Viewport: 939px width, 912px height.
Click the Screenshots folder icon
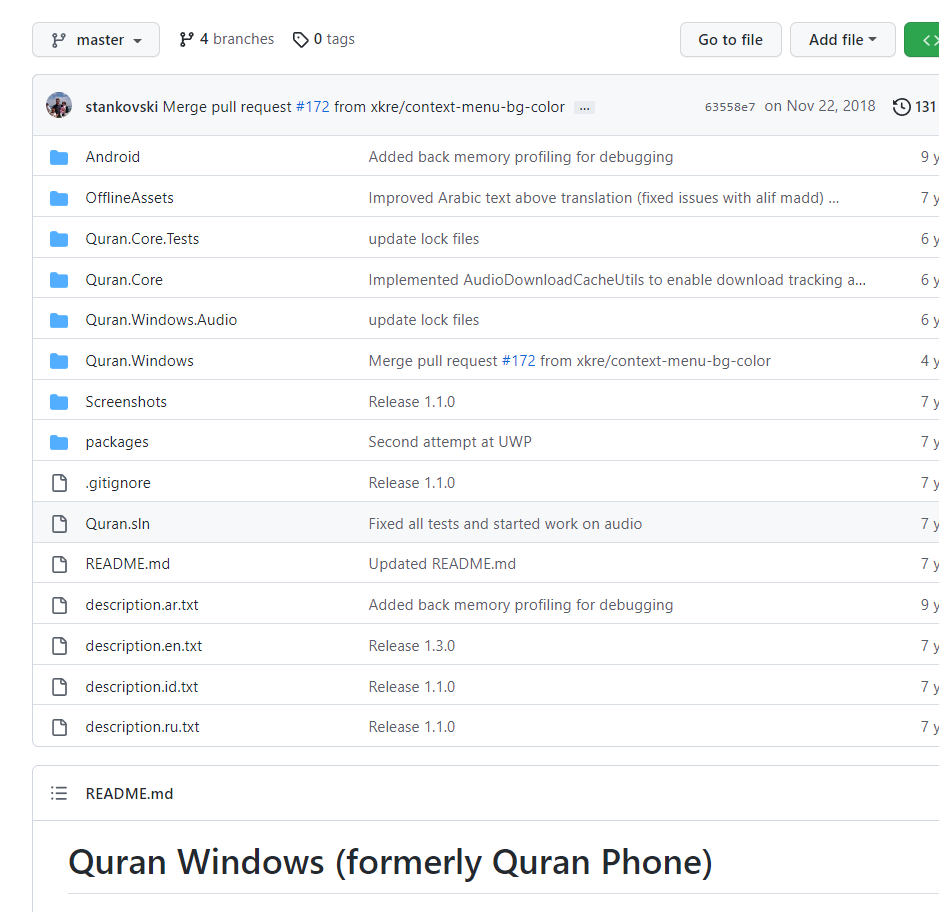[x=59, y=402]
